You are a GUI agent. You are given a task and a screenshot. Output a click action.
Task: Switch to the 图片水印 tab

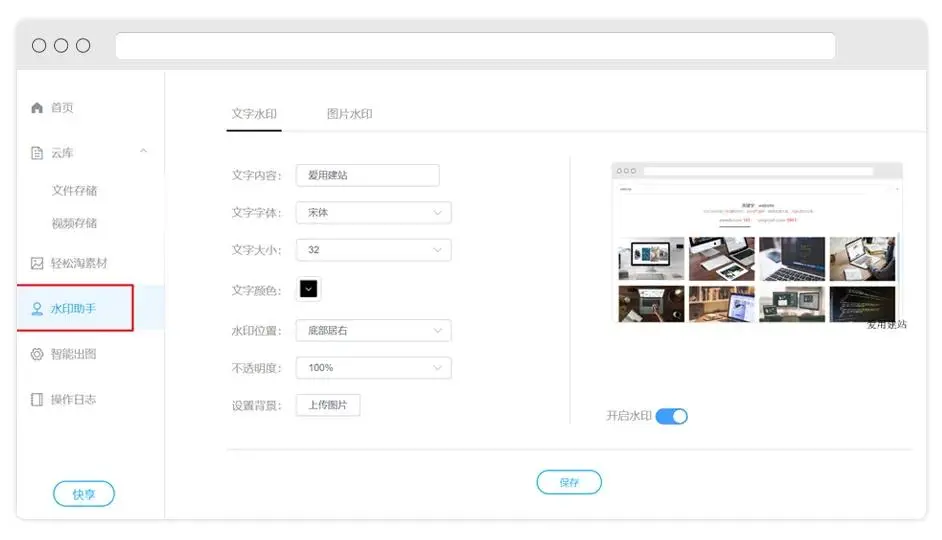coord(350,114)
